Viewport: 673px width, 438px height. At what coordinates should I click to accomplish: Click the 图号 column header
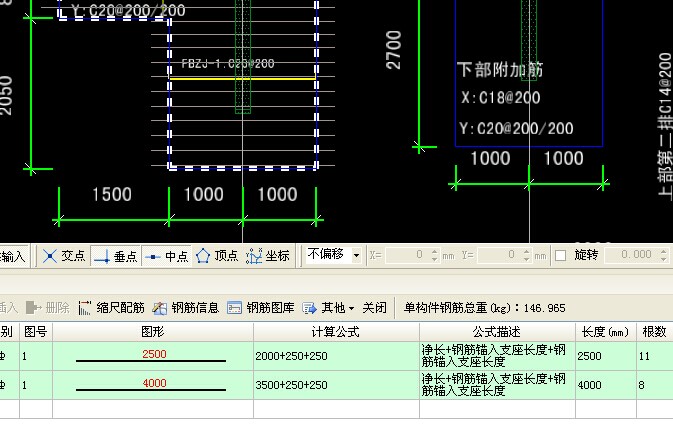(x=36, y=332)
